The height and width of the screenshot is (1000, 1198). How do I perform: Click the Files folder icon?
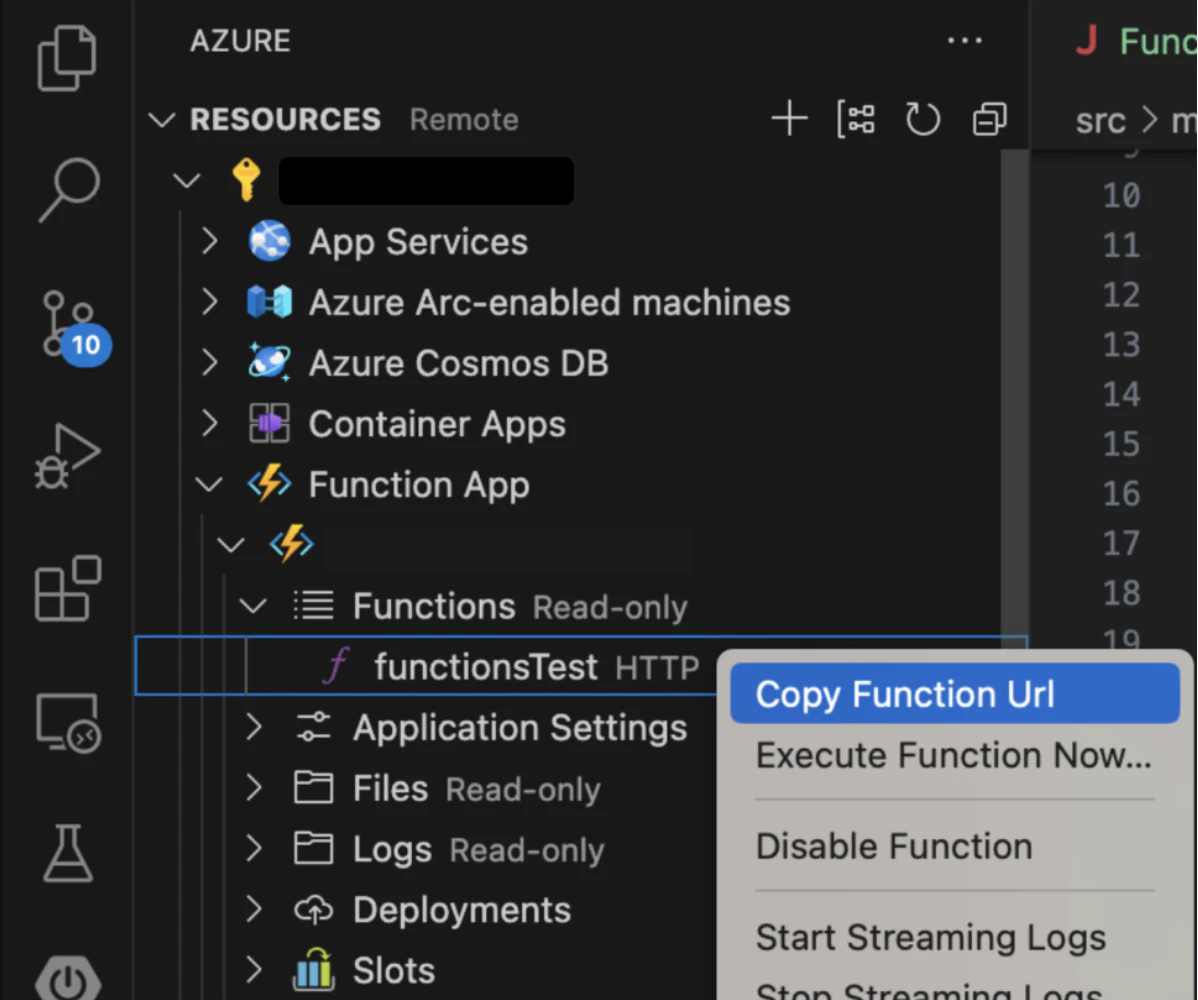[313, 788]
